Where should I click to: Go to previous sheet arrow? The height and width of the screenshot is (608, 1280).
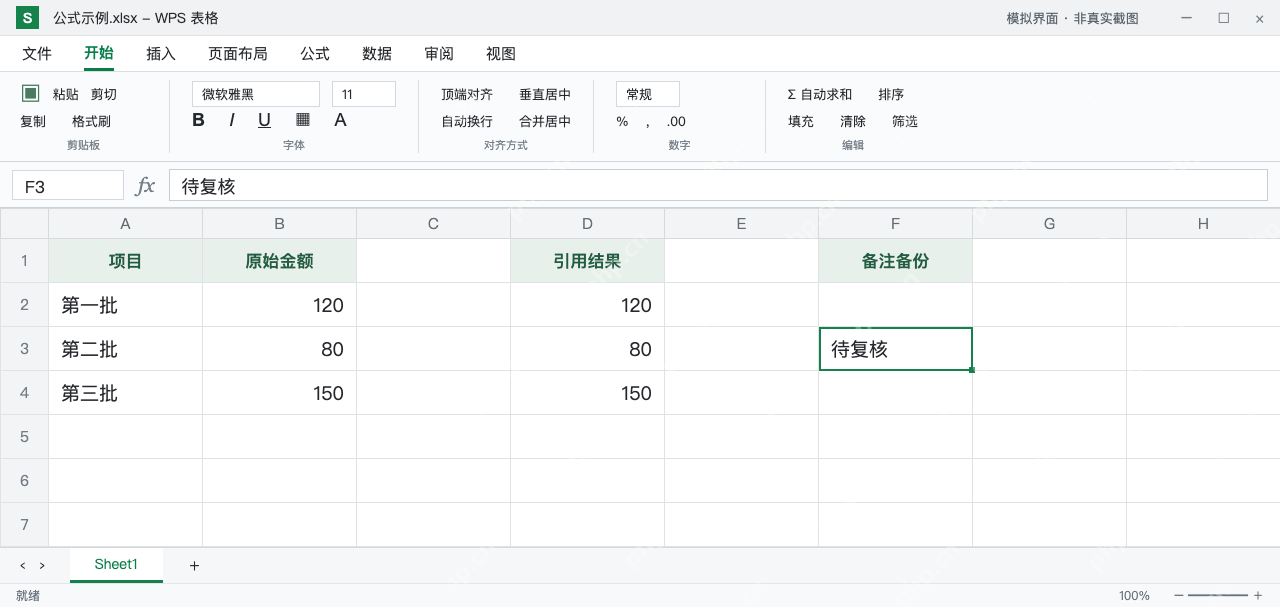click(x=23, y=566)
